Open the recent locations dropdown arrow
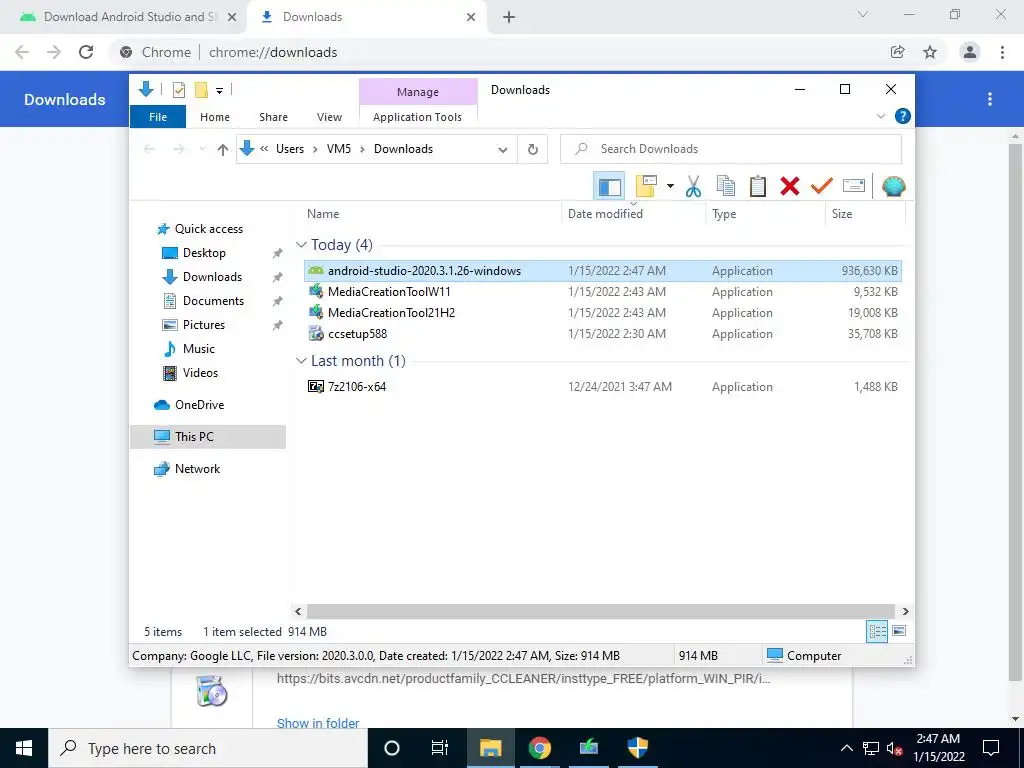Viewport: 1024px width, 768px height. pos(202,150)
